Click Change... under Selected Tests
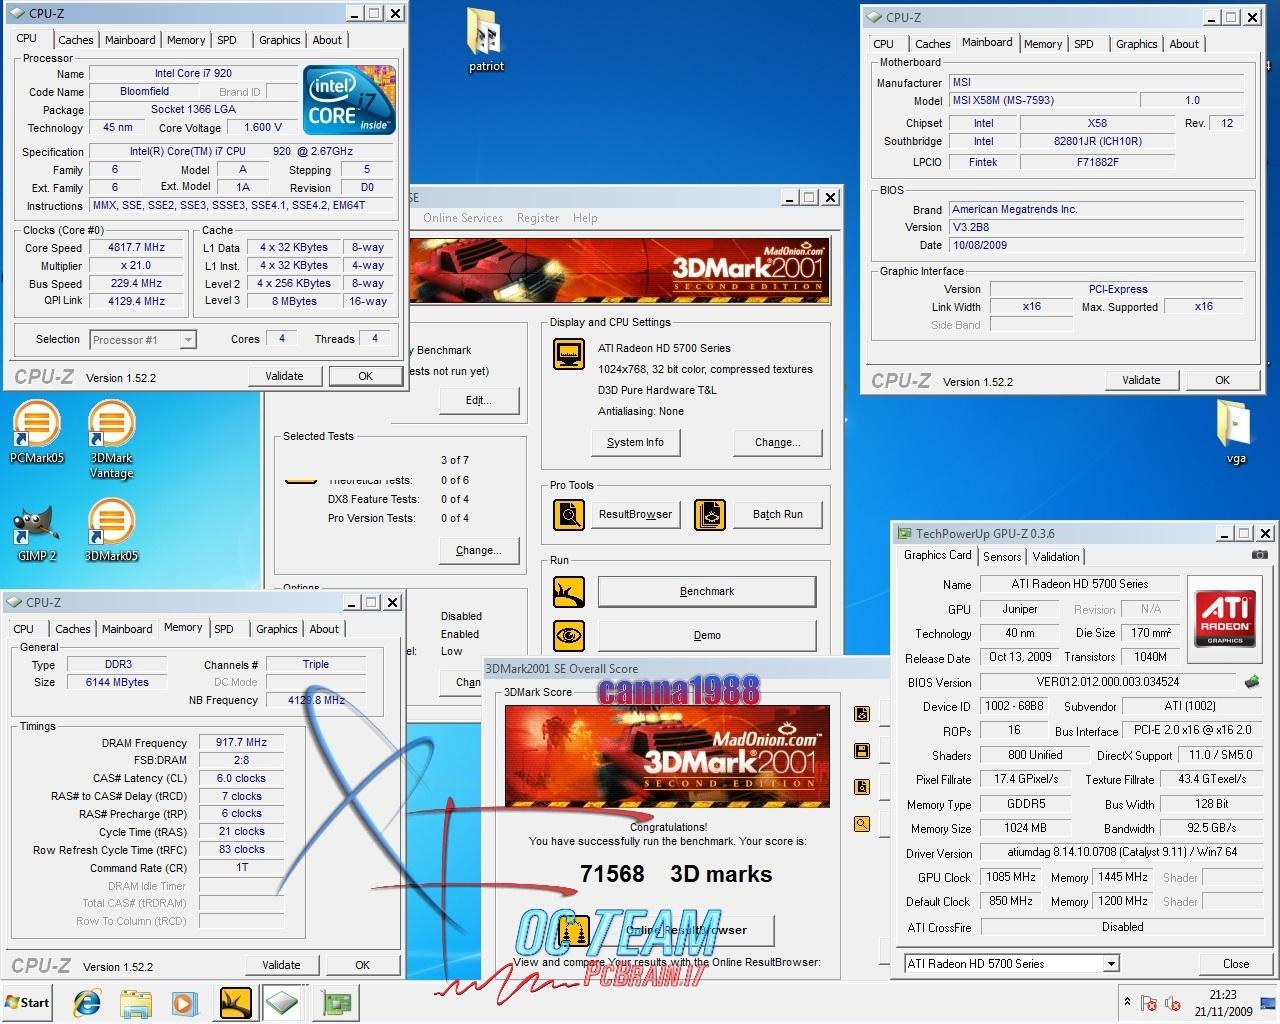This screenshot has height=1024, width=1280. [x=479, y=550]
